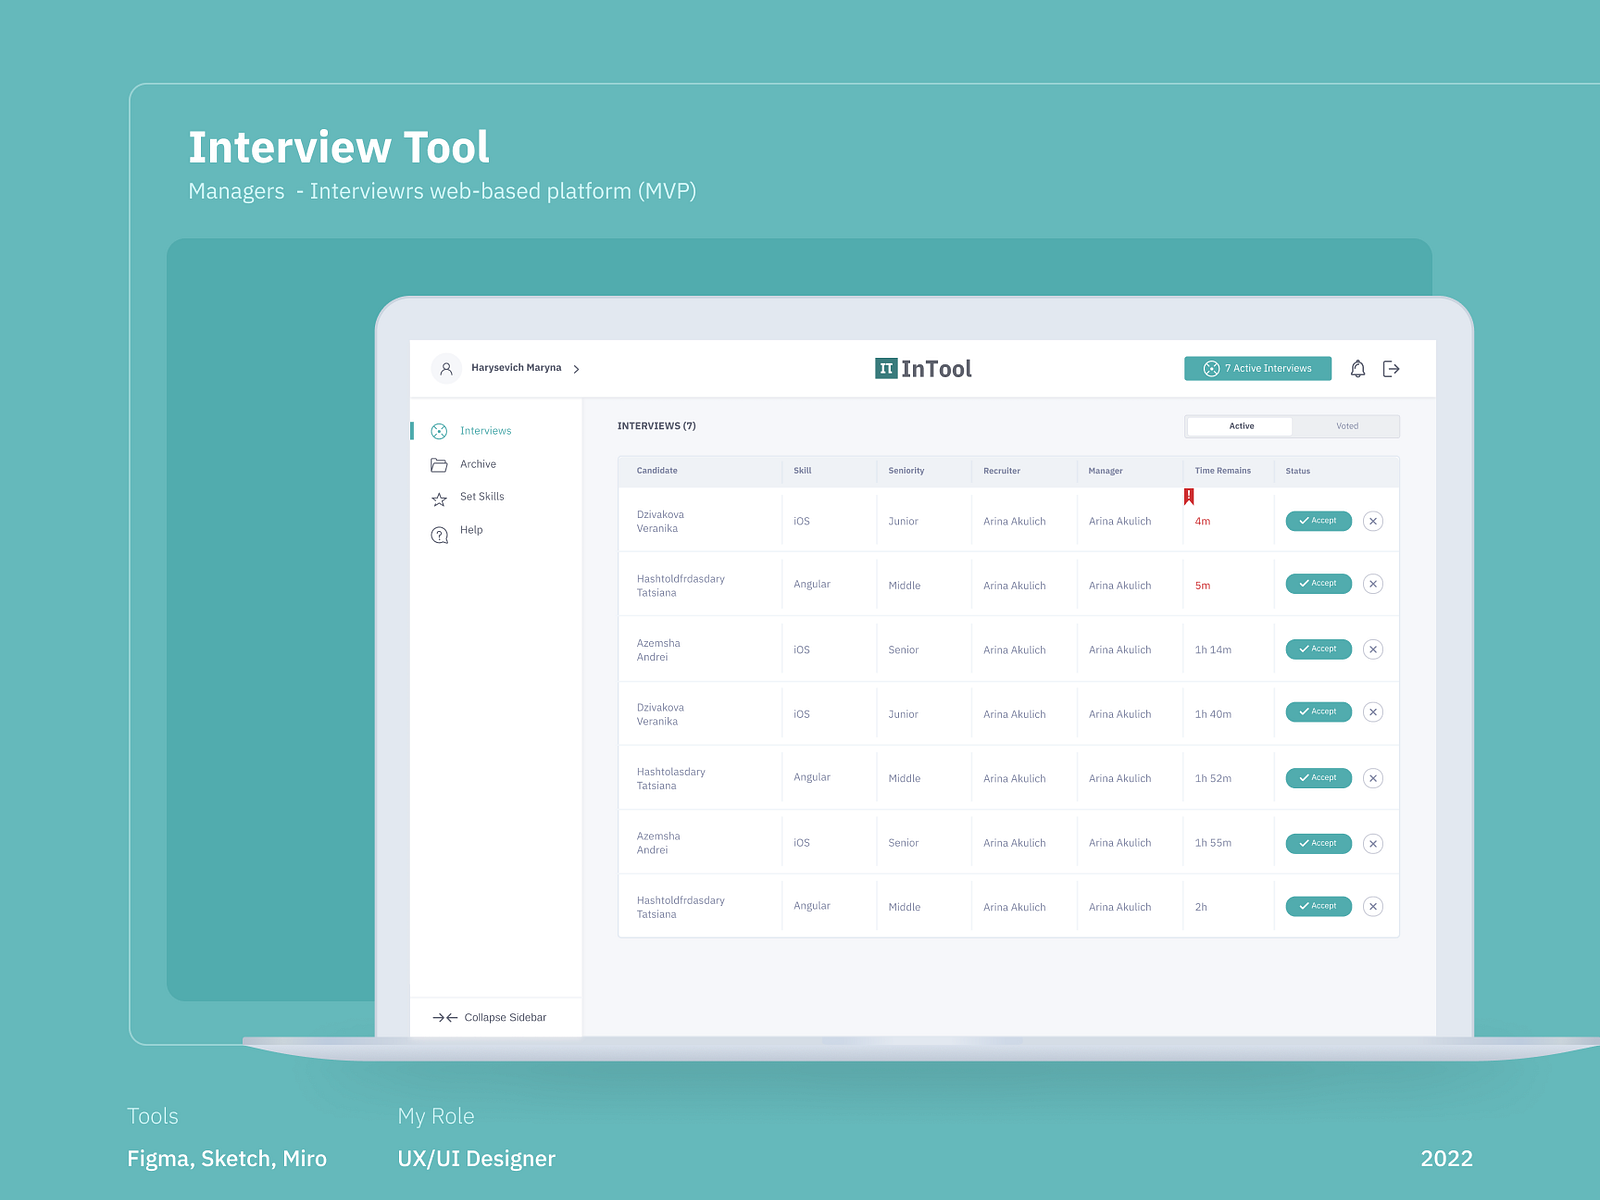
Task: Switch to the Voted tab
Action: 1347,425
